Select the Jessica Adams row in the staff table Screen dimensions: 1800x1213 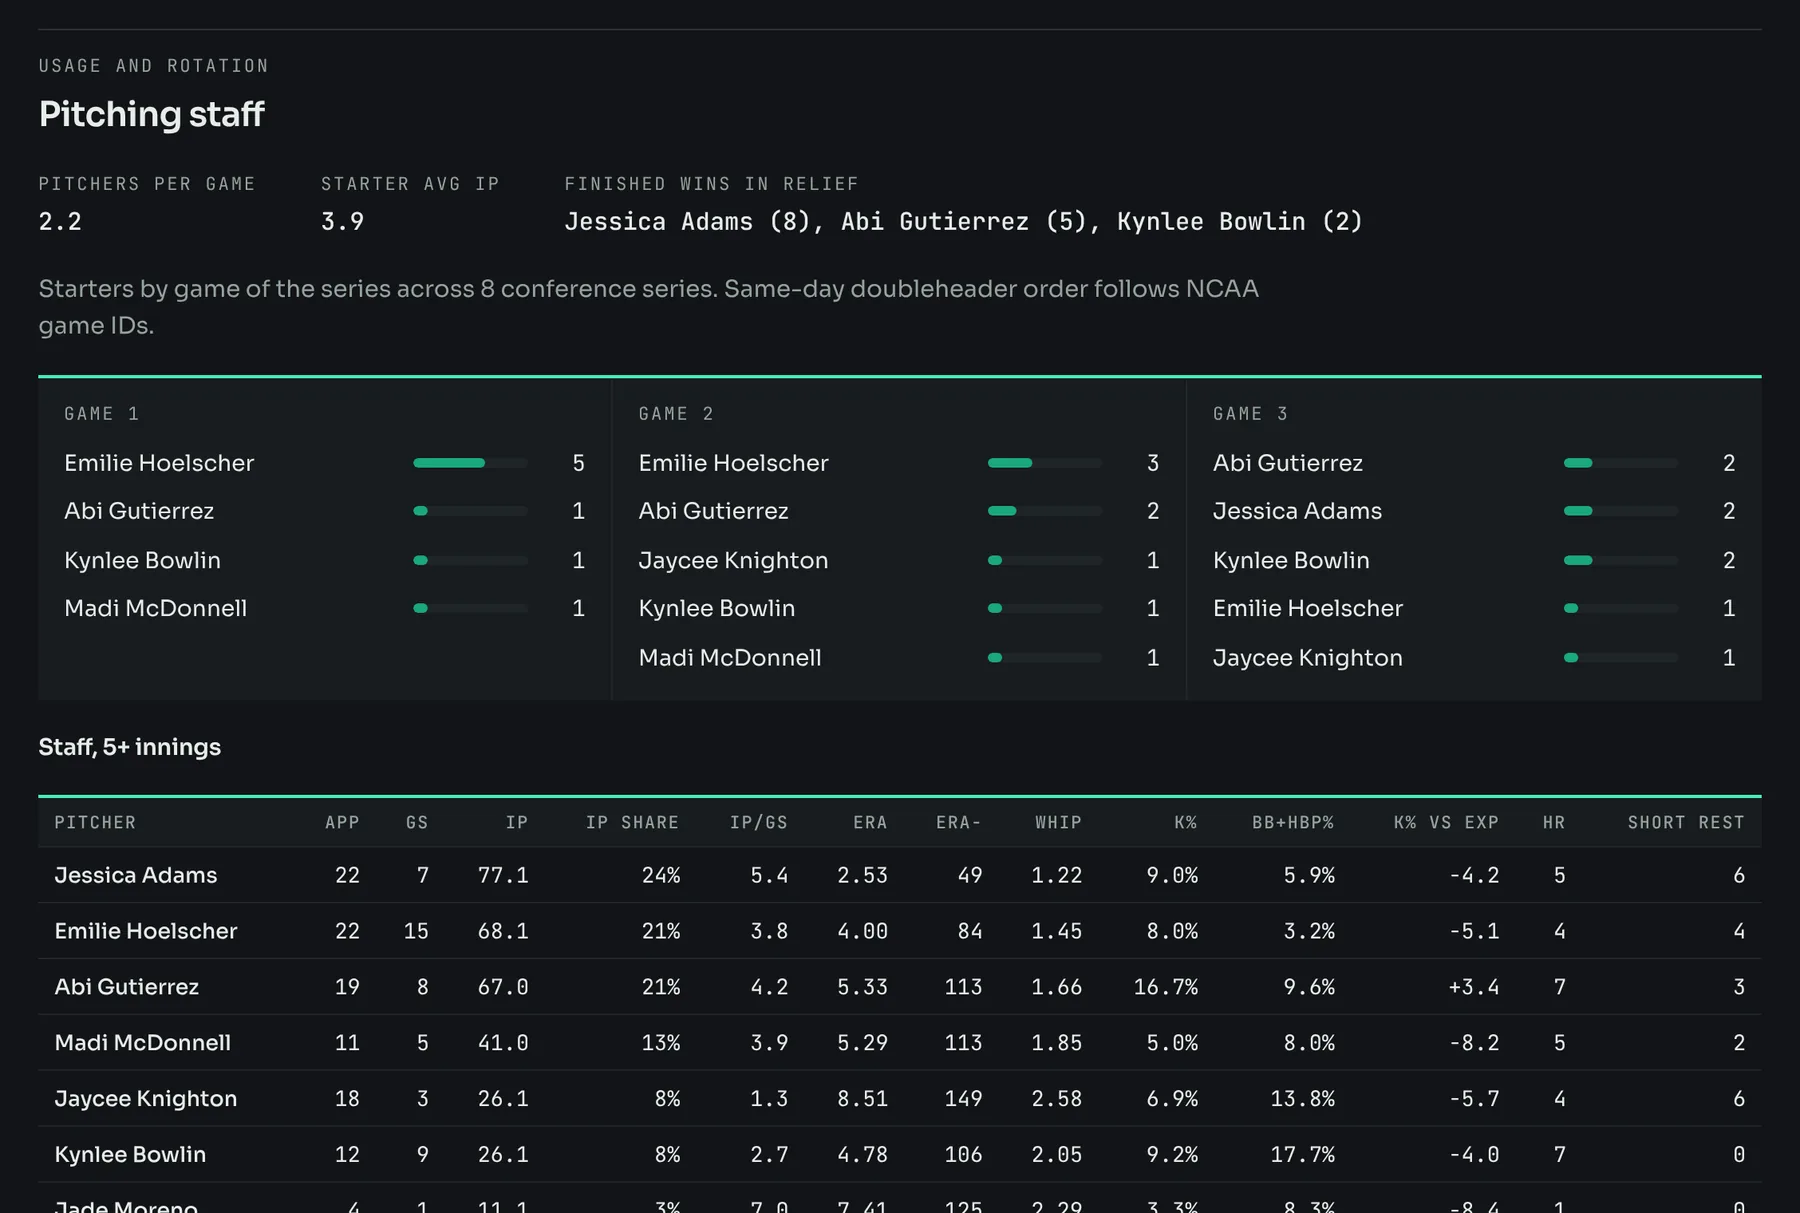[900, 875]
